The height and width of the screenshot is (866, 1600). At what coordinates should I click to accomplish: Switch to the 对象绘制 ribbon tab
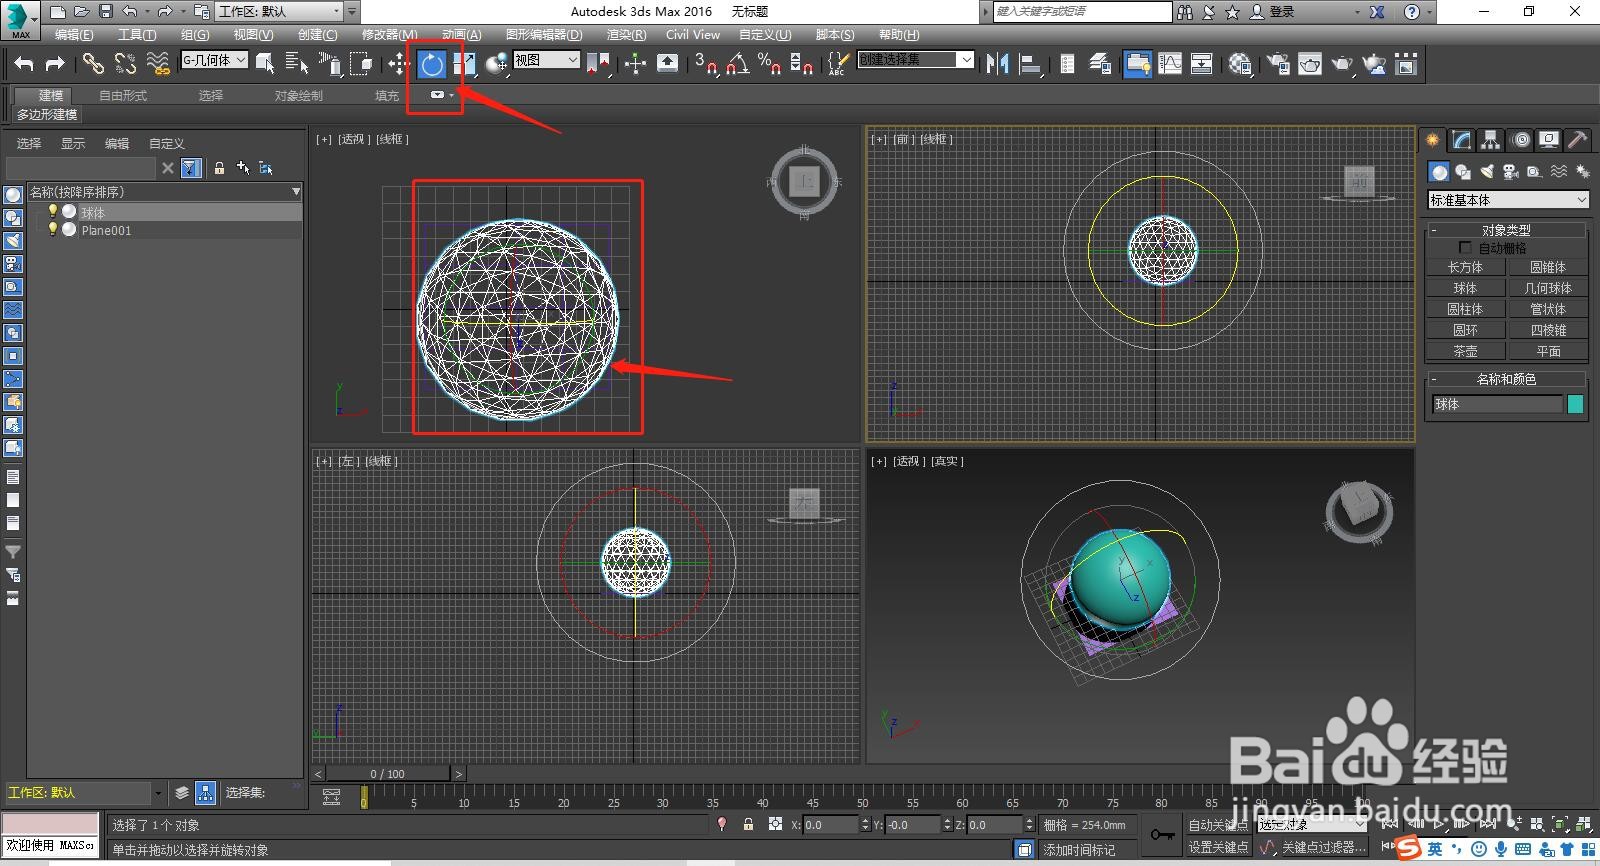[x=299, y=95]
